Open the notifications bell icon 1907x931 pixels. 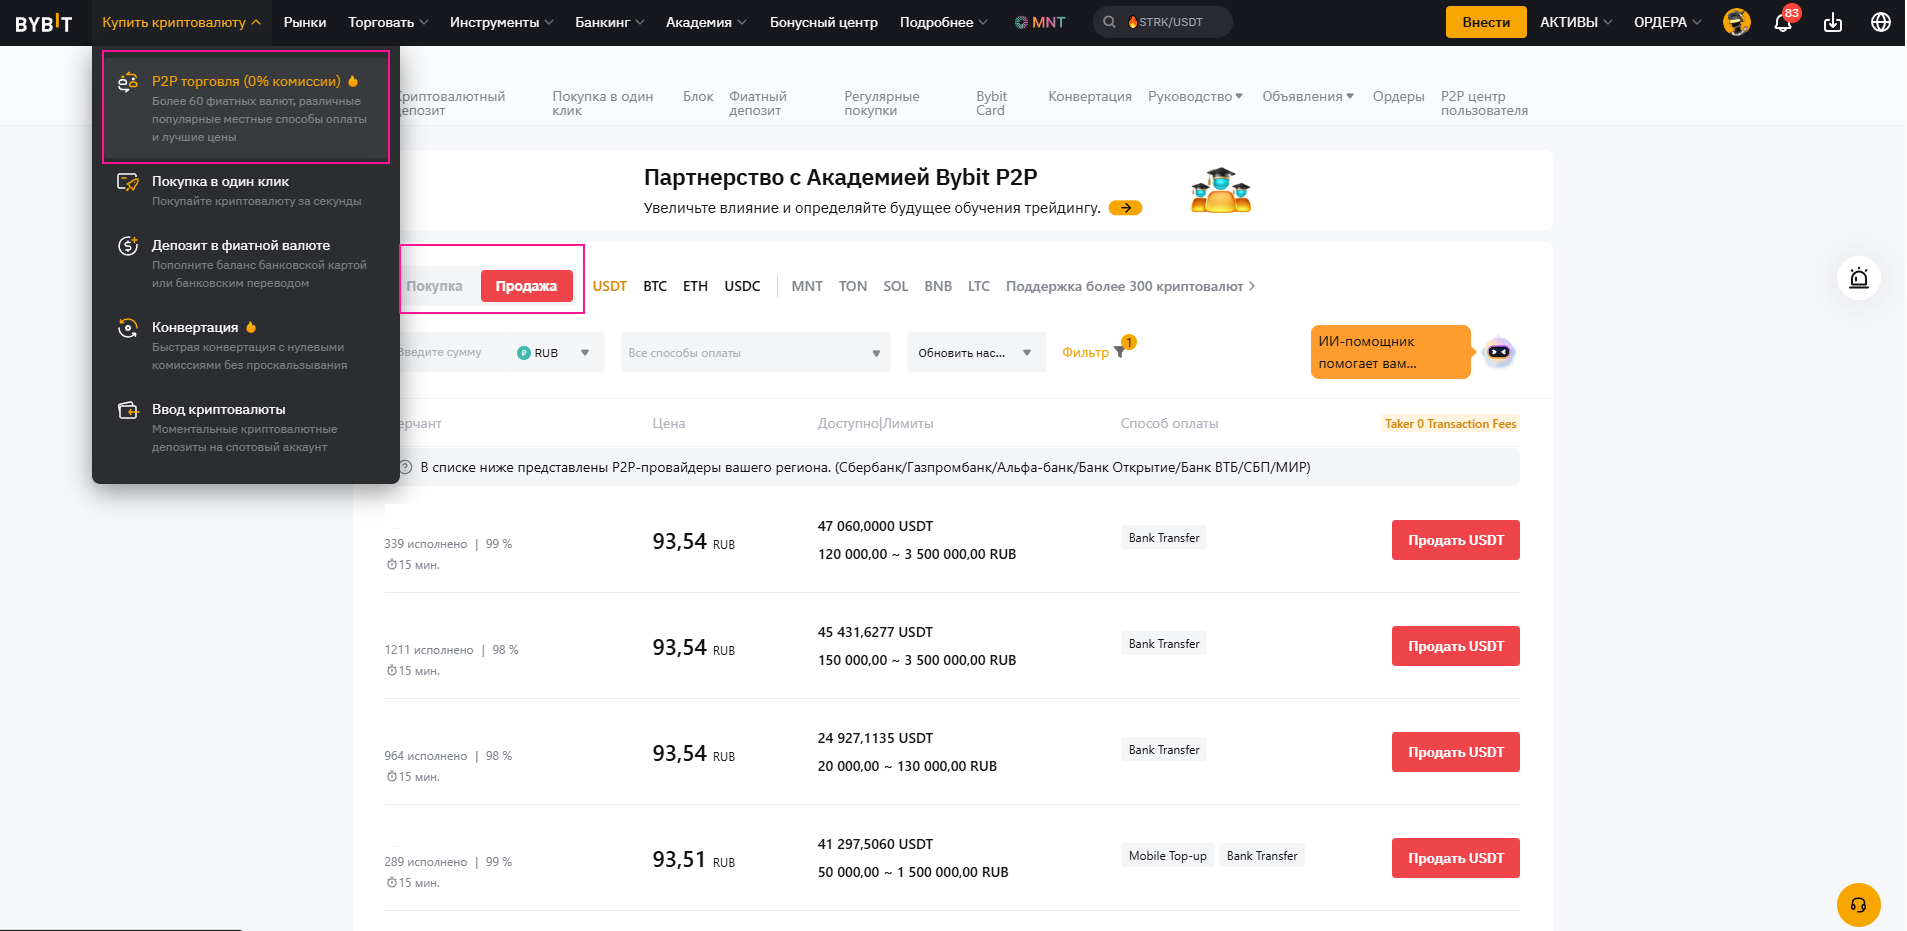[1782, 23]
